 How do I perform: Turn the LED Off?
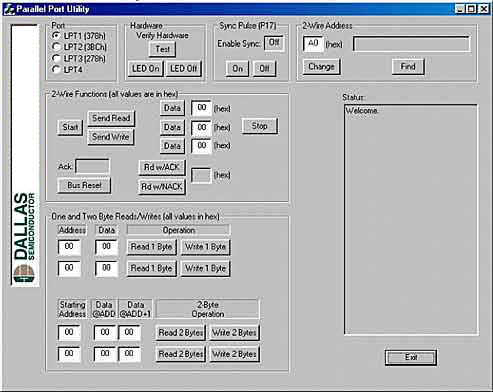tap(183, 69)
